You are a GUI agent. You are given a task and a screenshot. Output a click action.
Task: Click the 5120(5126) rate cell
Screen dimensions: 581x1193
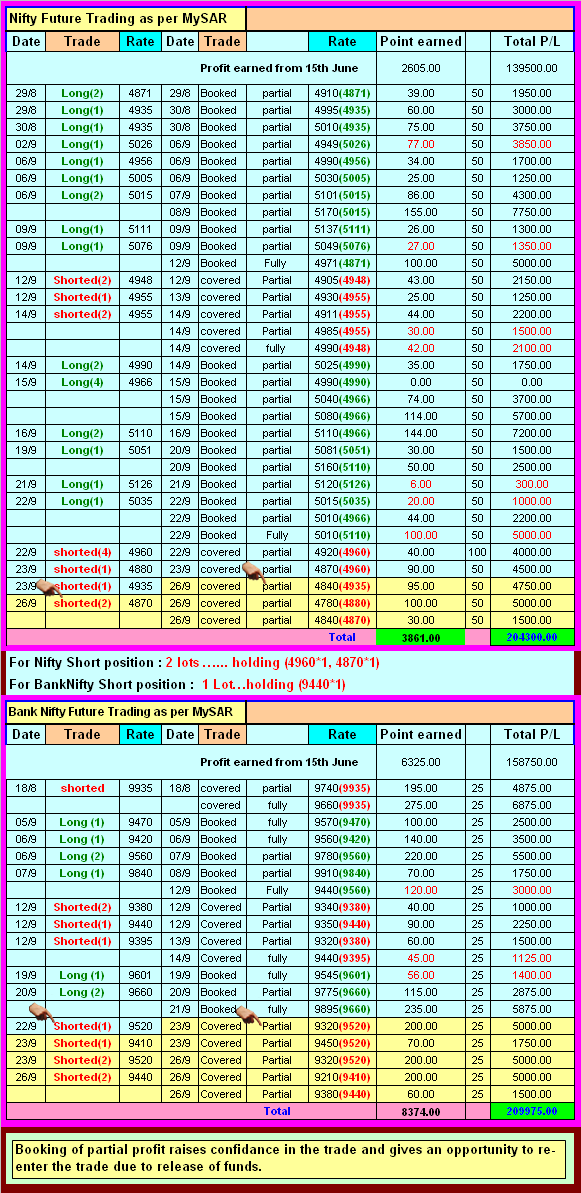tap(342, 484)
